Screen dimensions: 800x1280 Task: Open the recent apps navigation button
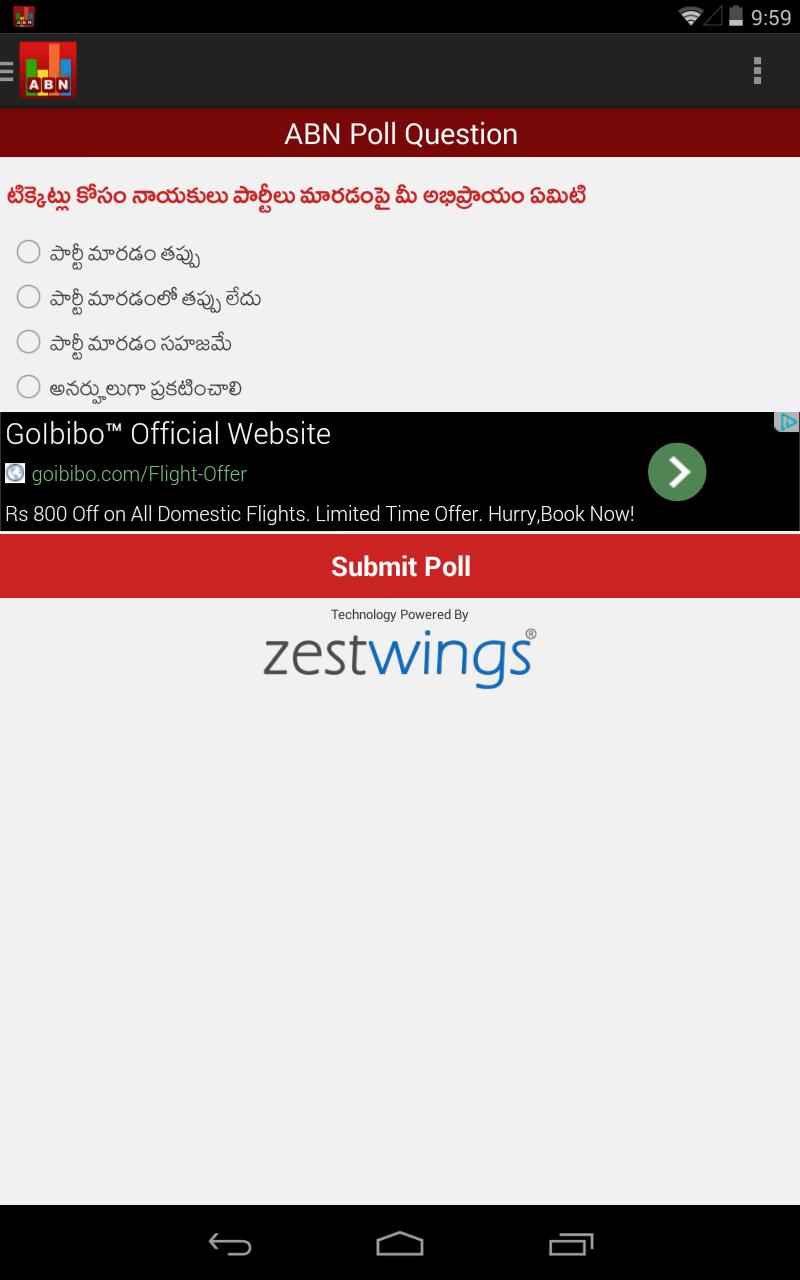[571, 1244]
